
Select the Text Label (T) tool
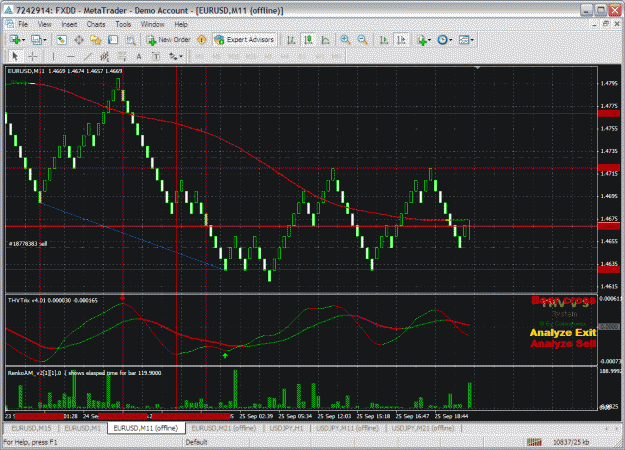coord(156,57)
